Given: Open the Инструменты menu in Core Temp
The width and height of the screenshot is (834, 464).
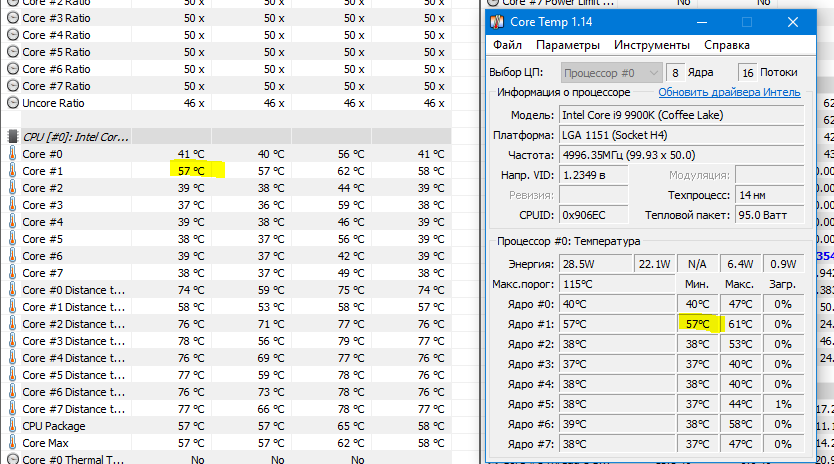Looking at the screenshot, I should tap(652, 45).
